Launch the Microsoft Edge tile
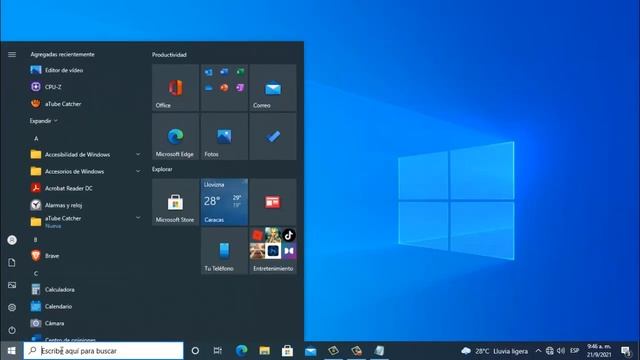This screenshot has width=640, height=360. click(176, 136)
